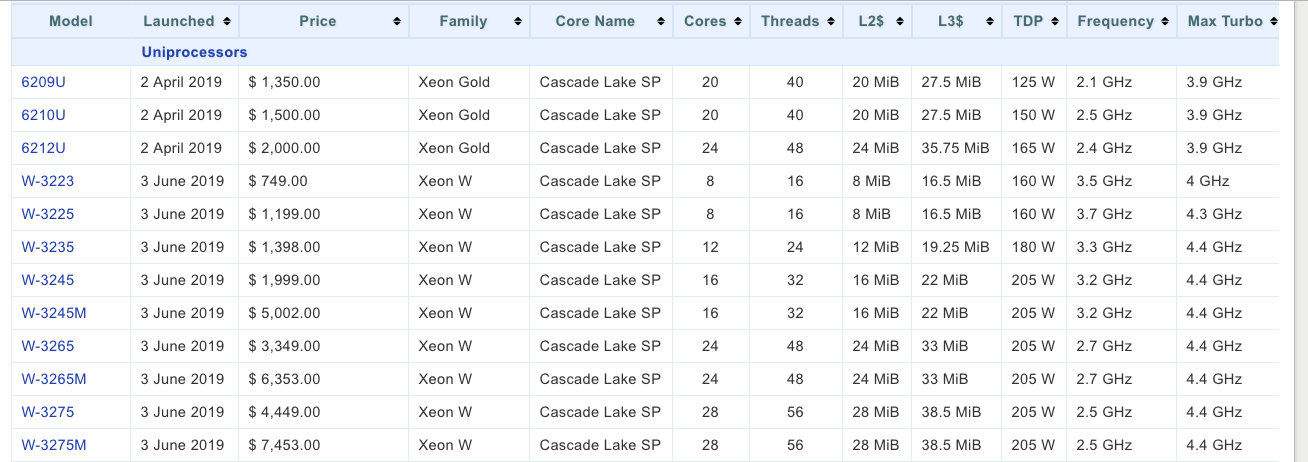Click the 3.5 GHz frequency value
1308x462 pixels.
click(1104, 181)
